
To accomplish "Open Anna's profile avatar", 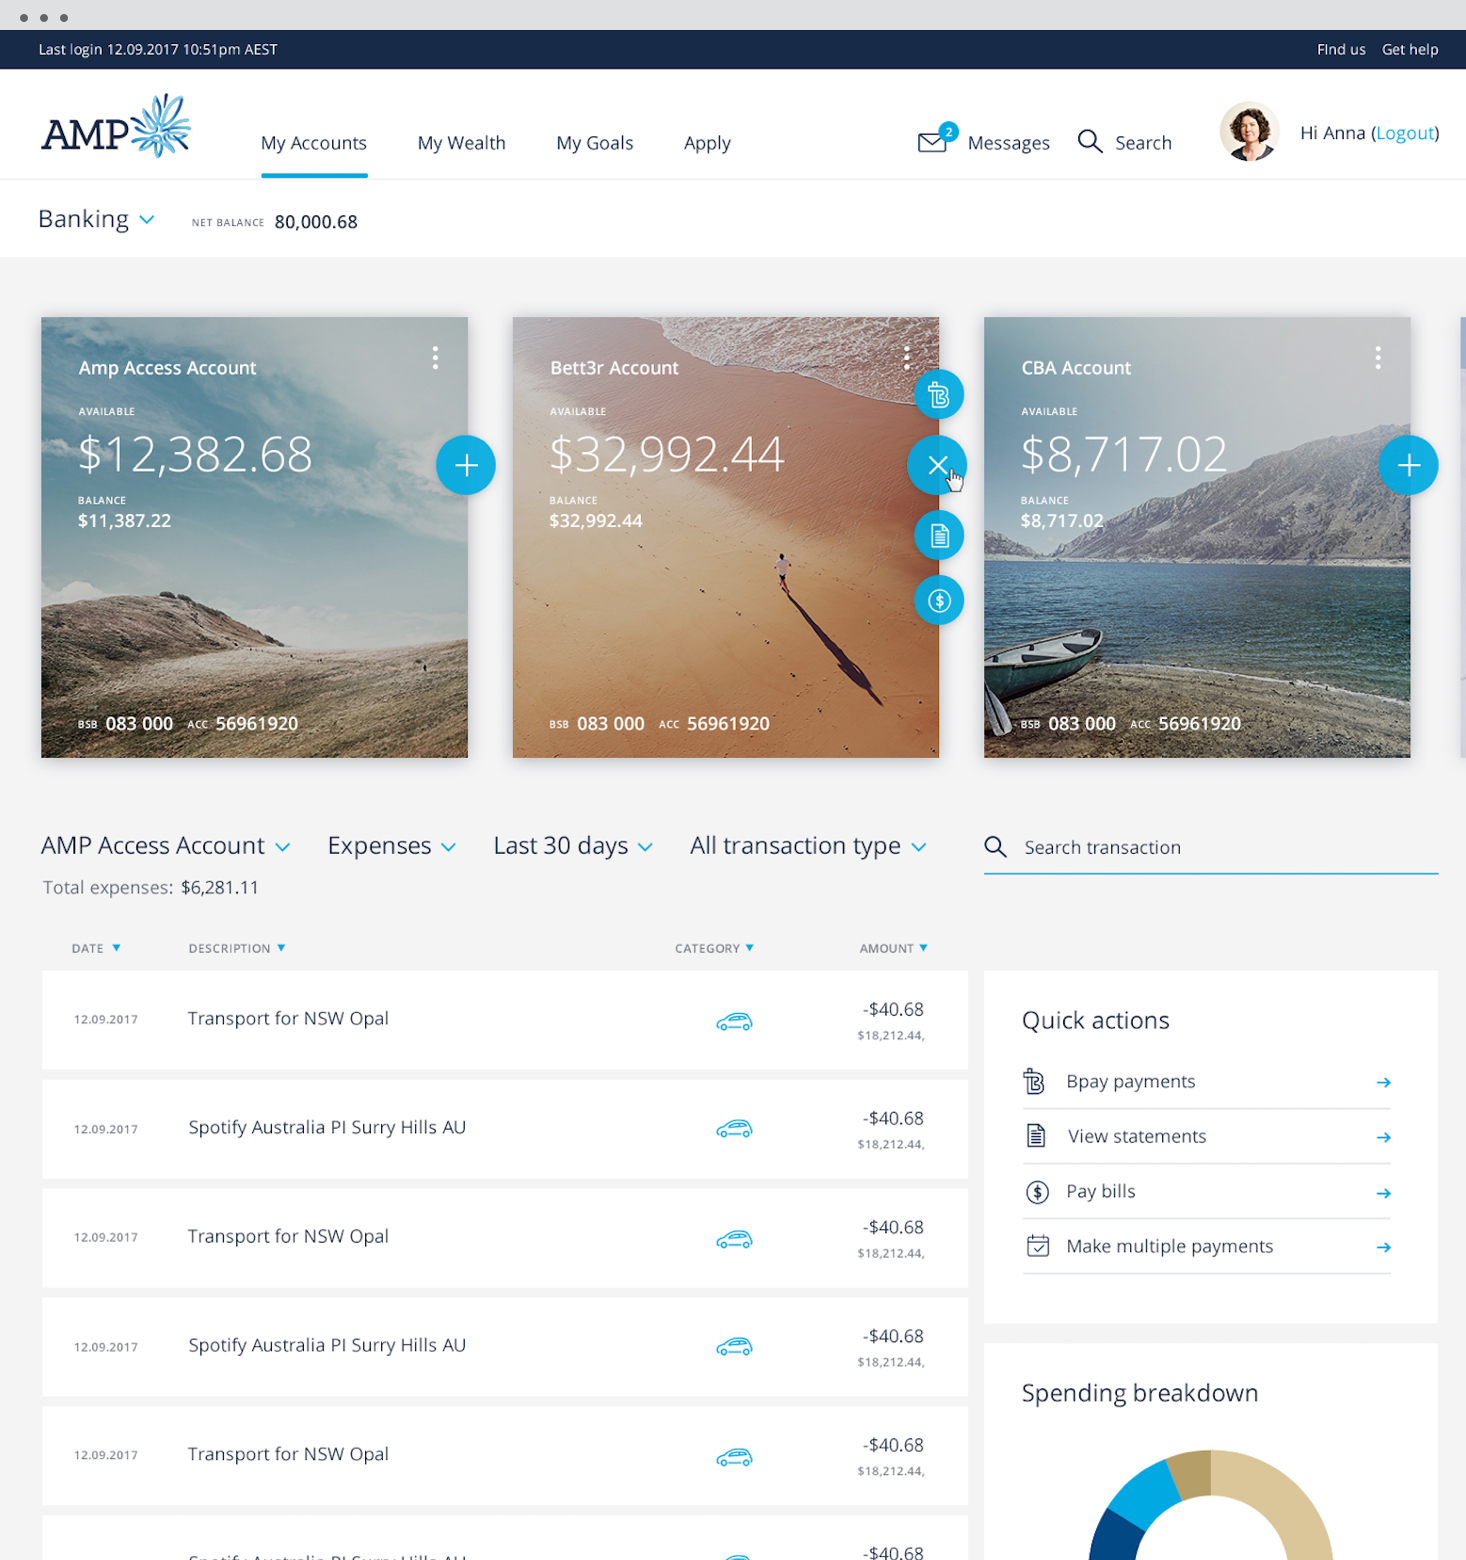I will click(x=1249, y=132).
